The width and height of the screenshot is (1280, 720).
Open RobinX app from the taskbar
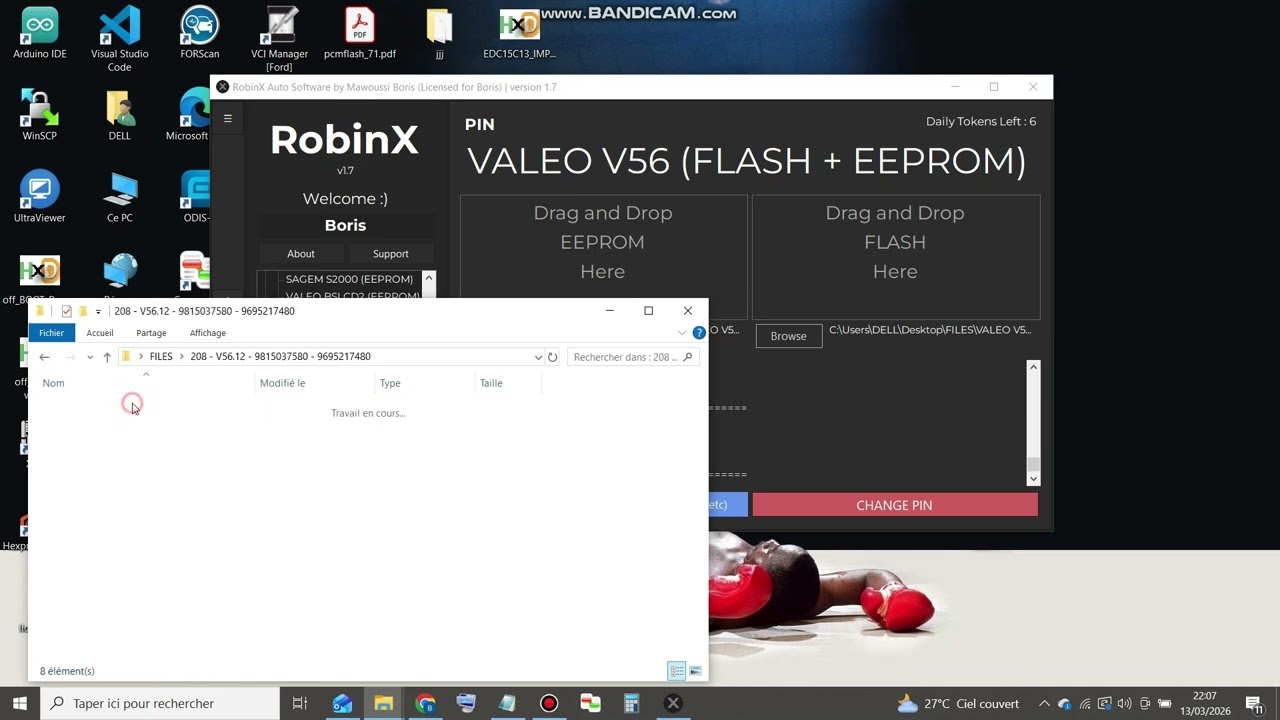[673, 703]
